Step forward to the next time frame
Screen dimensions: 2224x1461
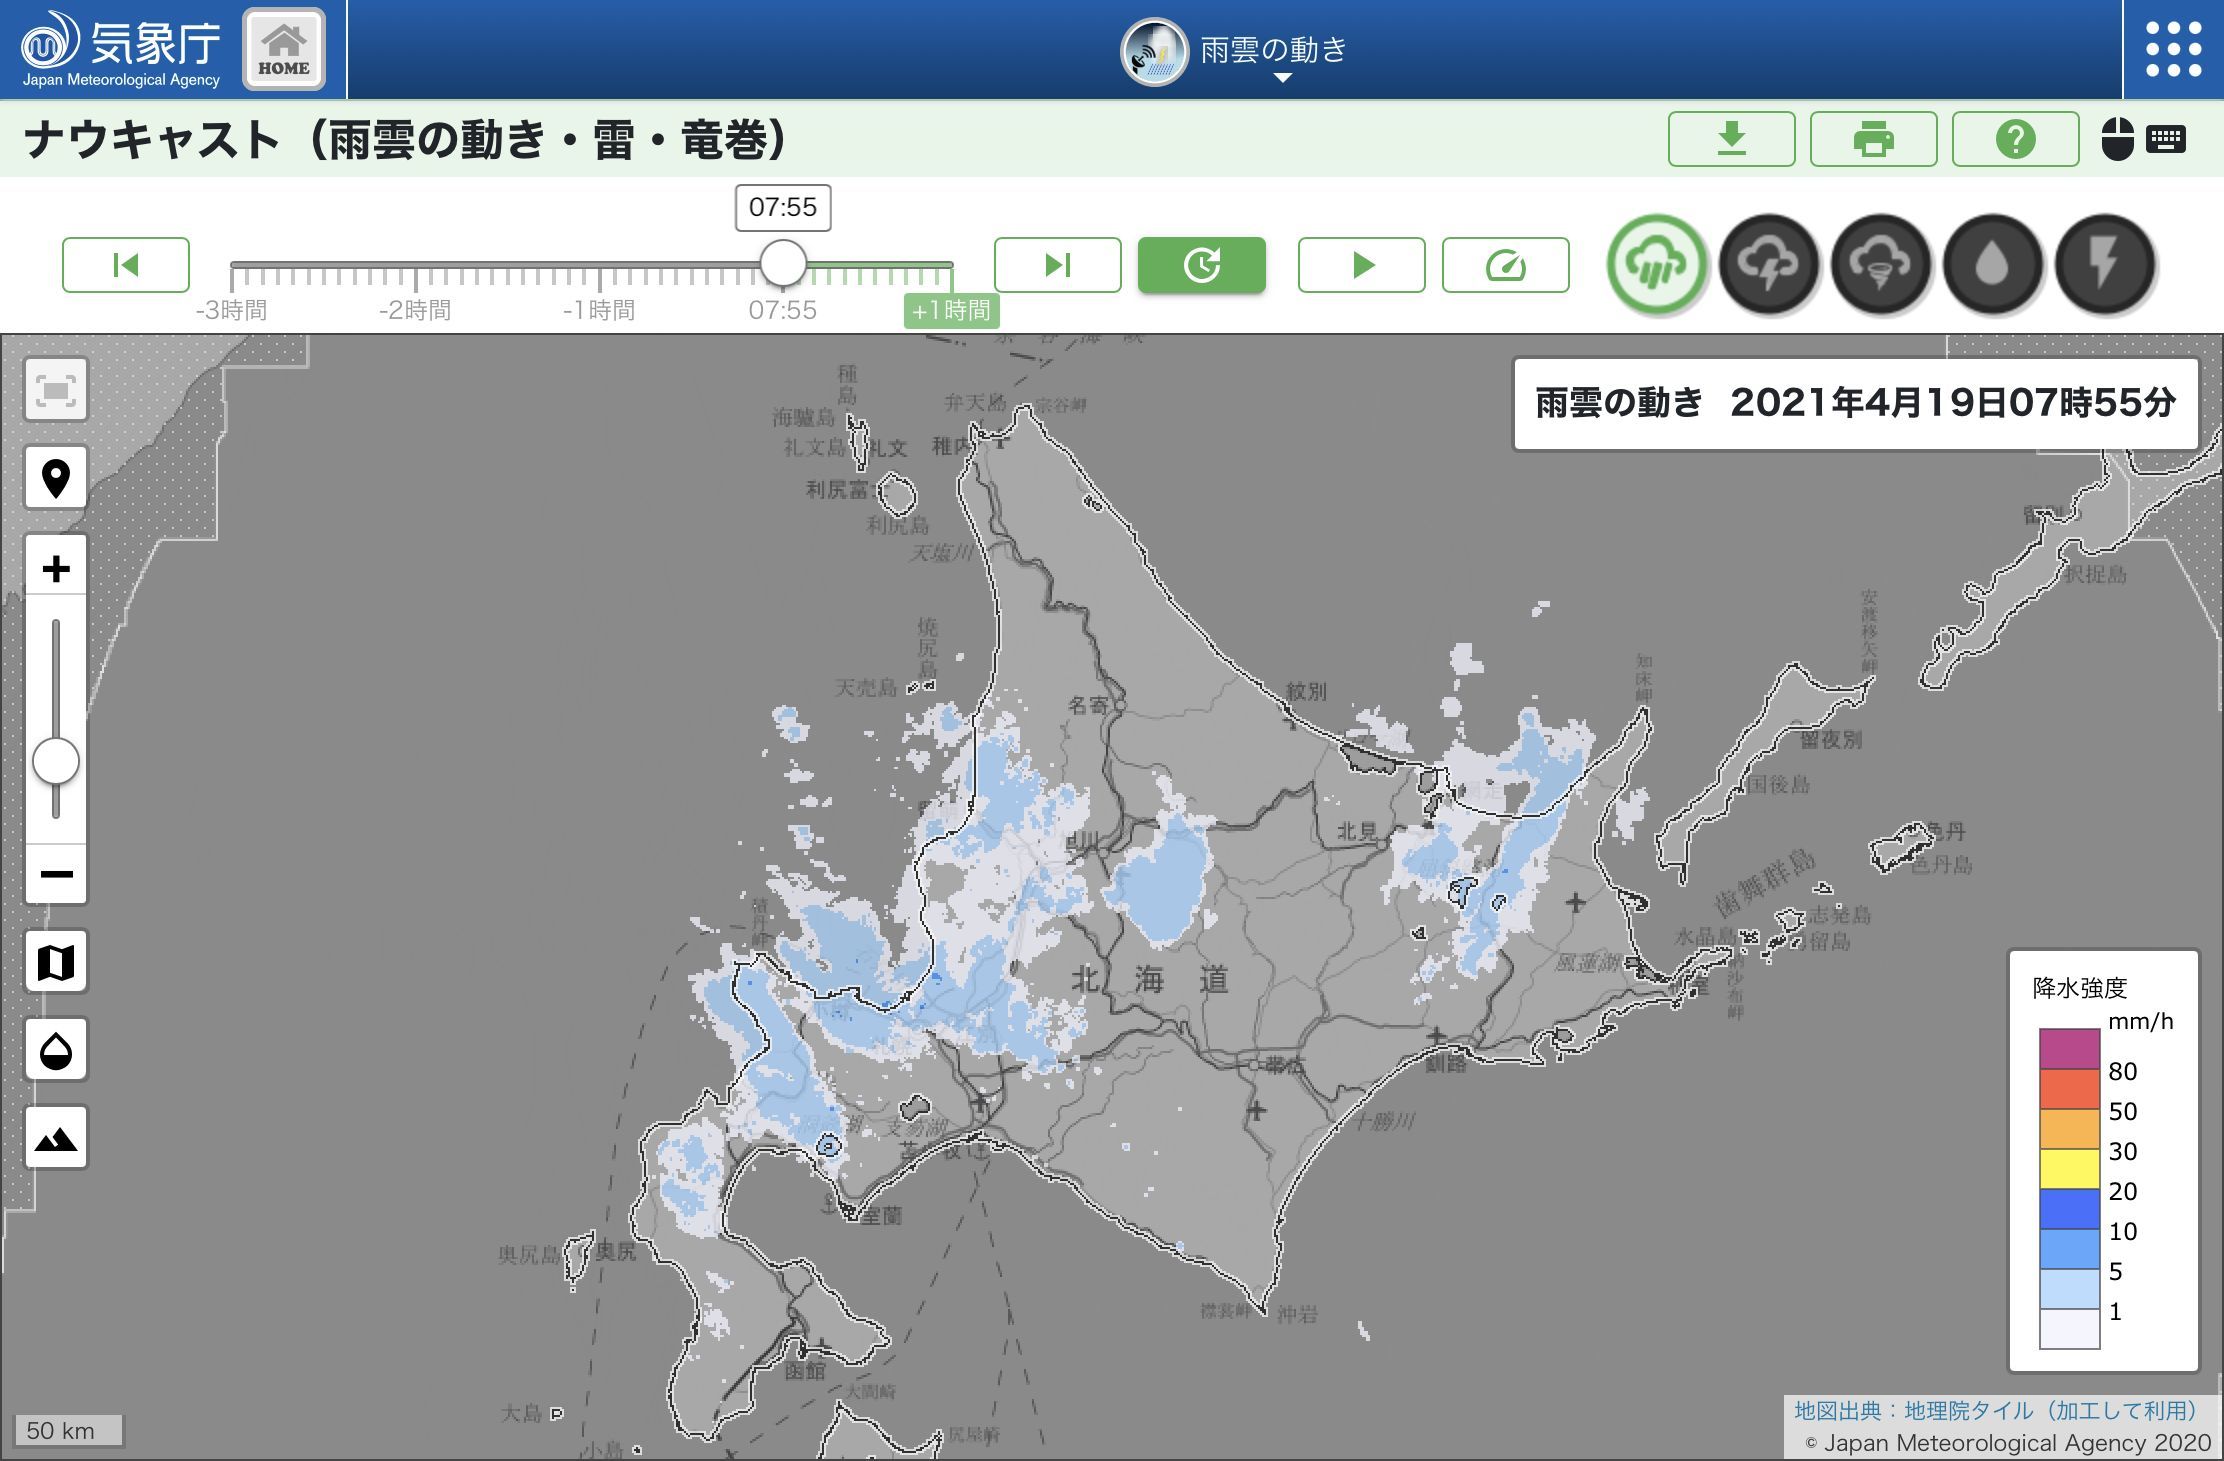[x=1057, y=265]
